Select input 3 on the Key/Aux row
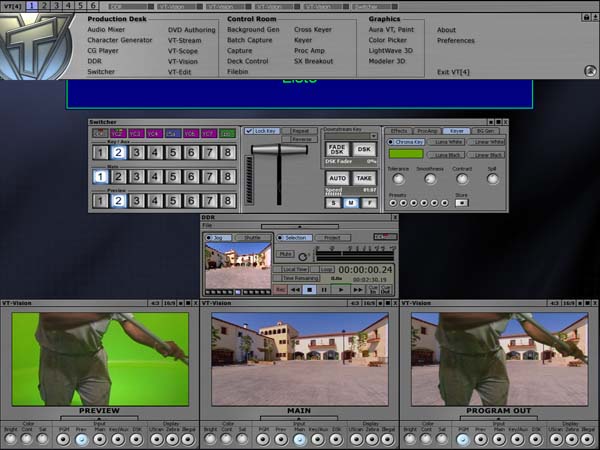 coord(136,152)
